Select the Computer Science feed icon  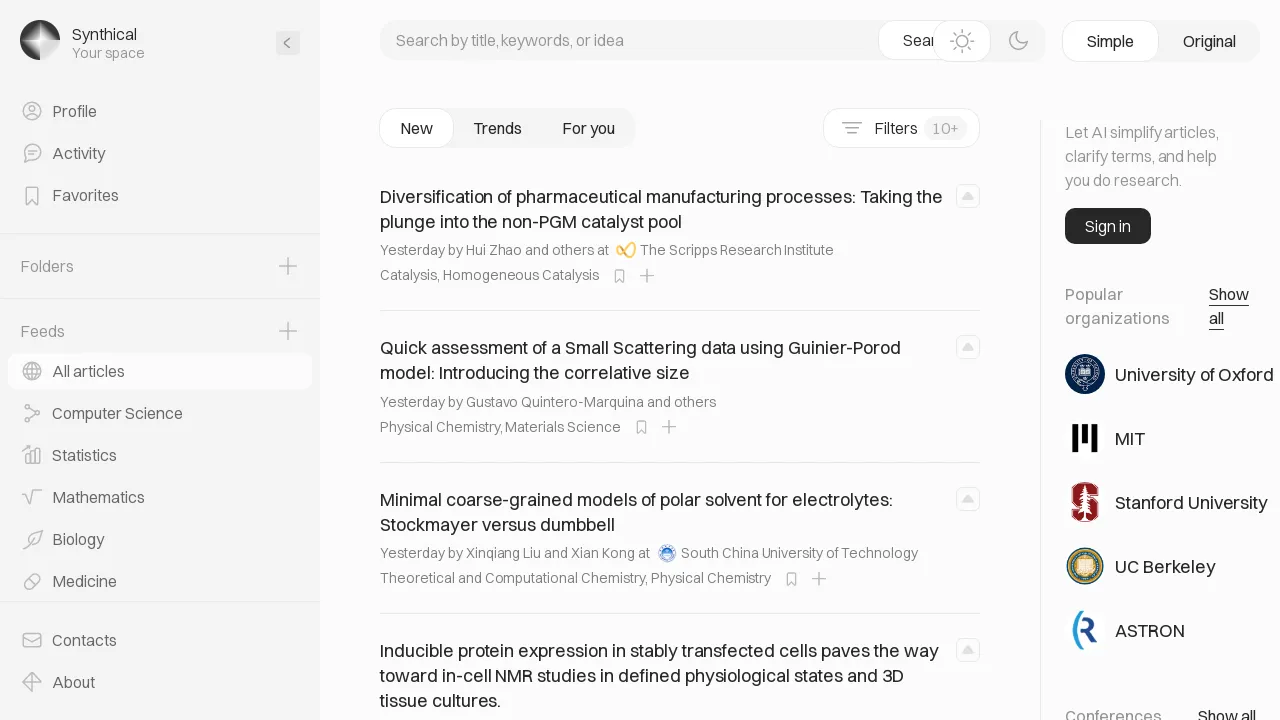pyautogui.click(x=31, y=413)
